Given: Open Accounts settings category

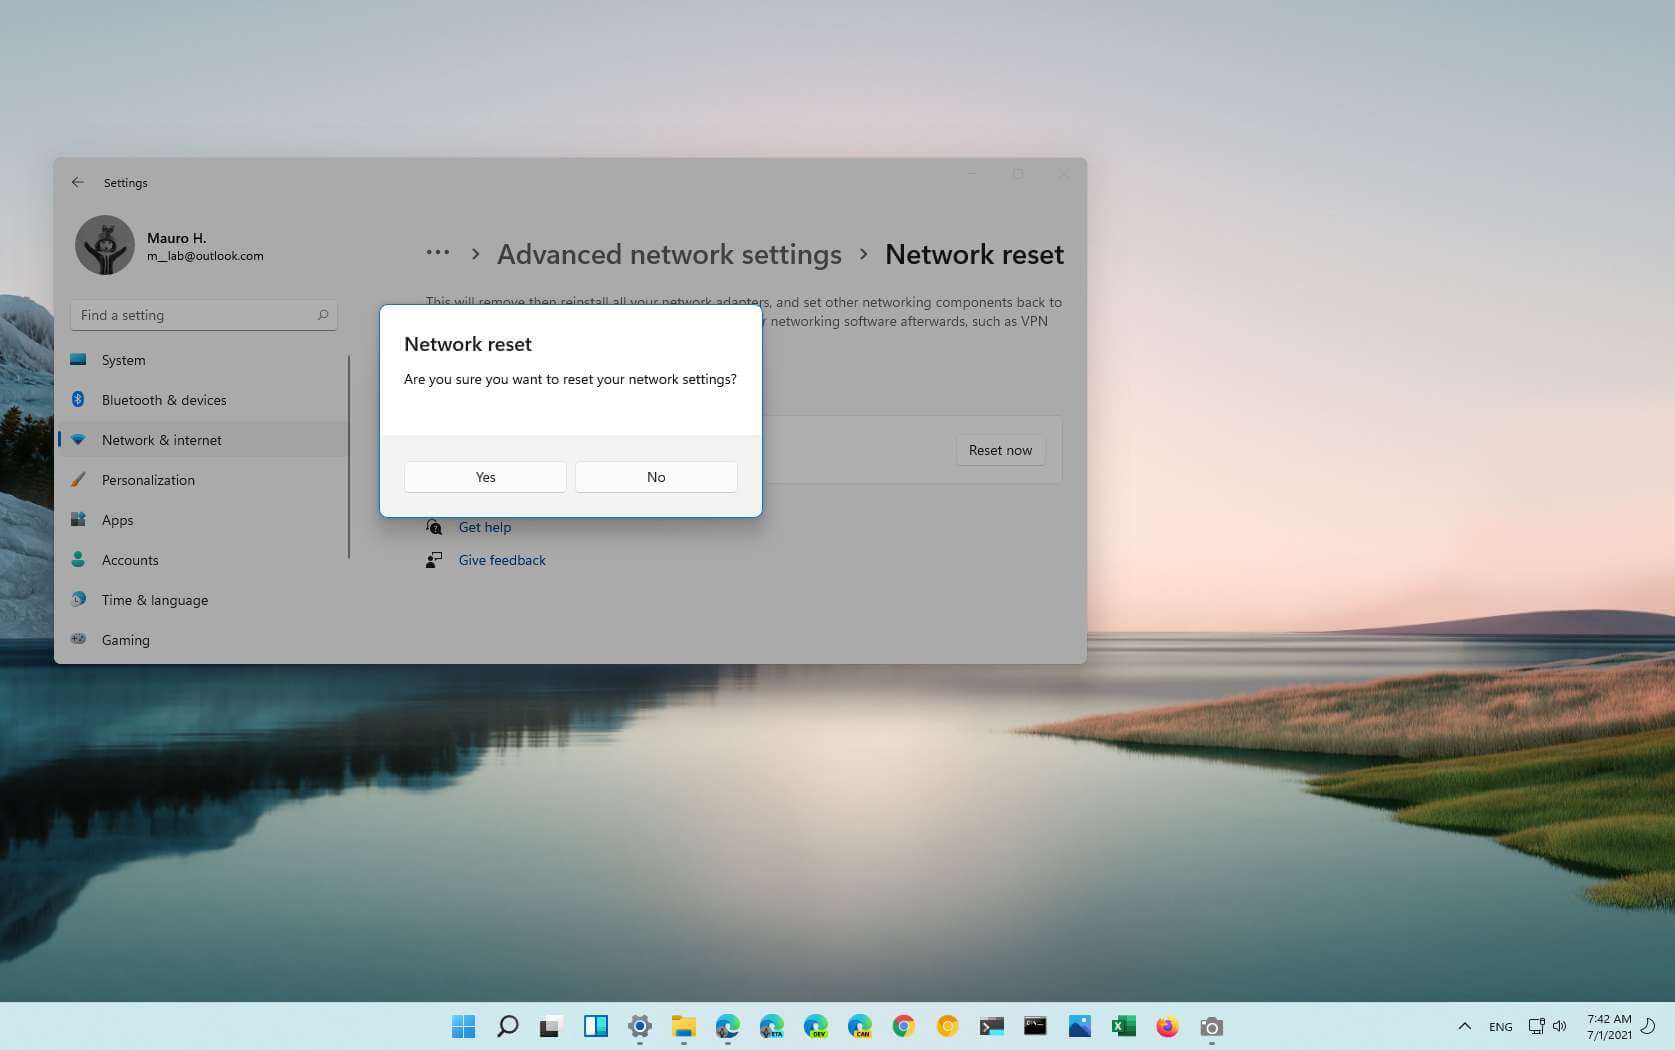Looking at the screenshot, I should coord(204,560).
